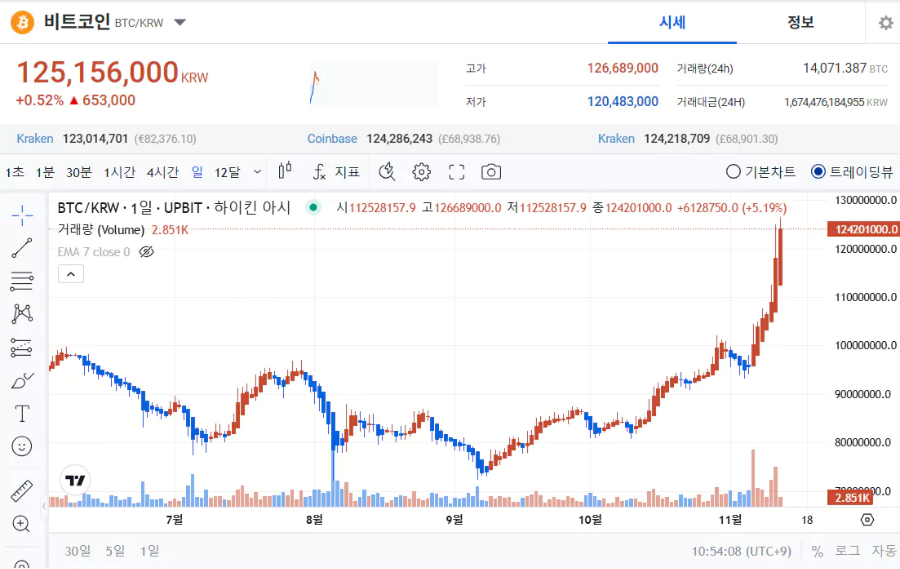Set chart range to 5일
The image size is (900, 569).
coord(115,551)
